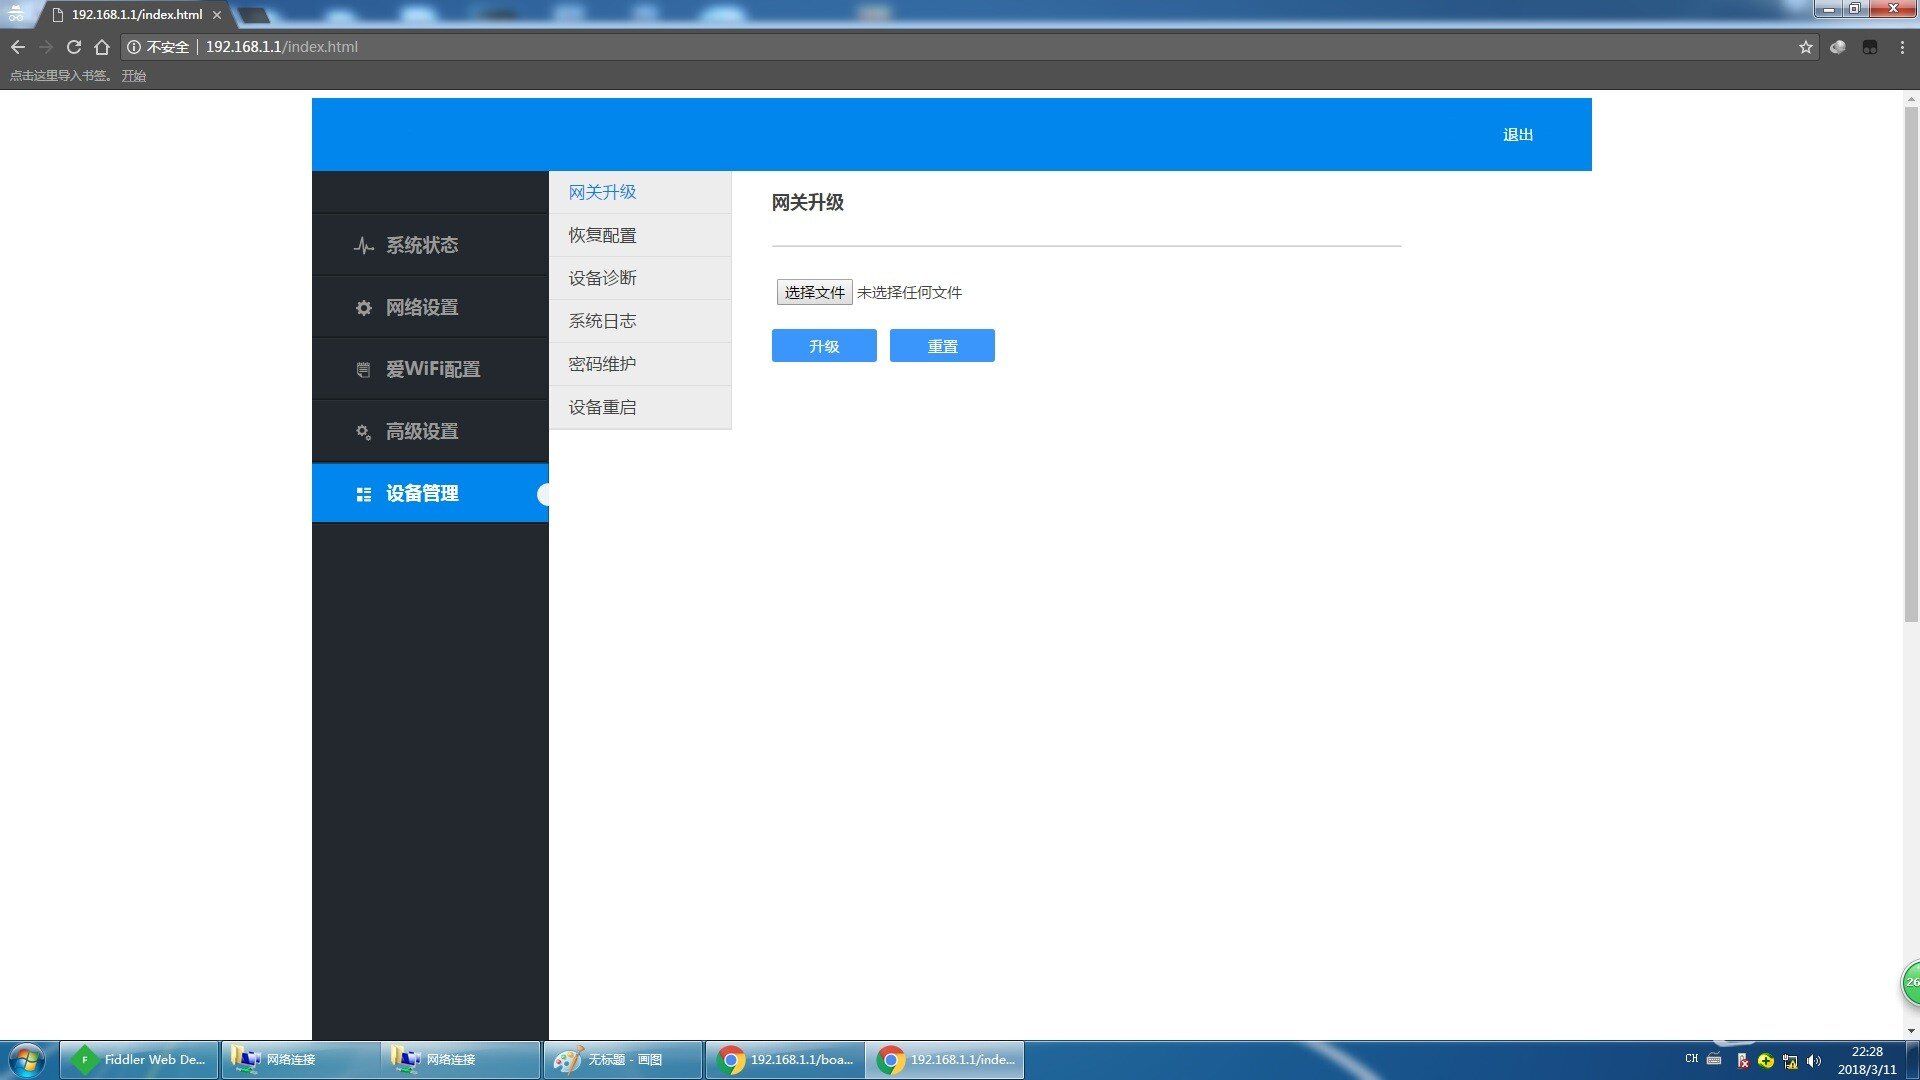Click the 重置 reset button
The image size is (1920, 1080).
942,346
